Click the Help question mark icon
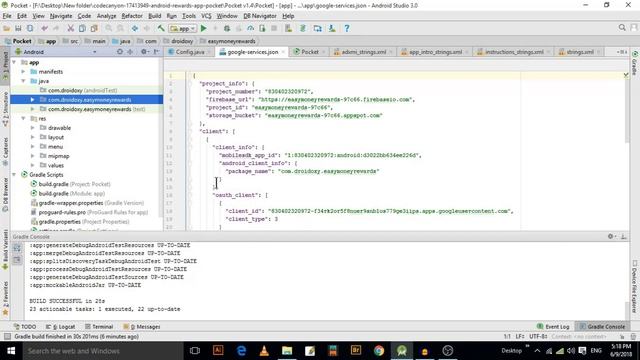The height and width of the screenshot is (360, 640). click(347, 29)
